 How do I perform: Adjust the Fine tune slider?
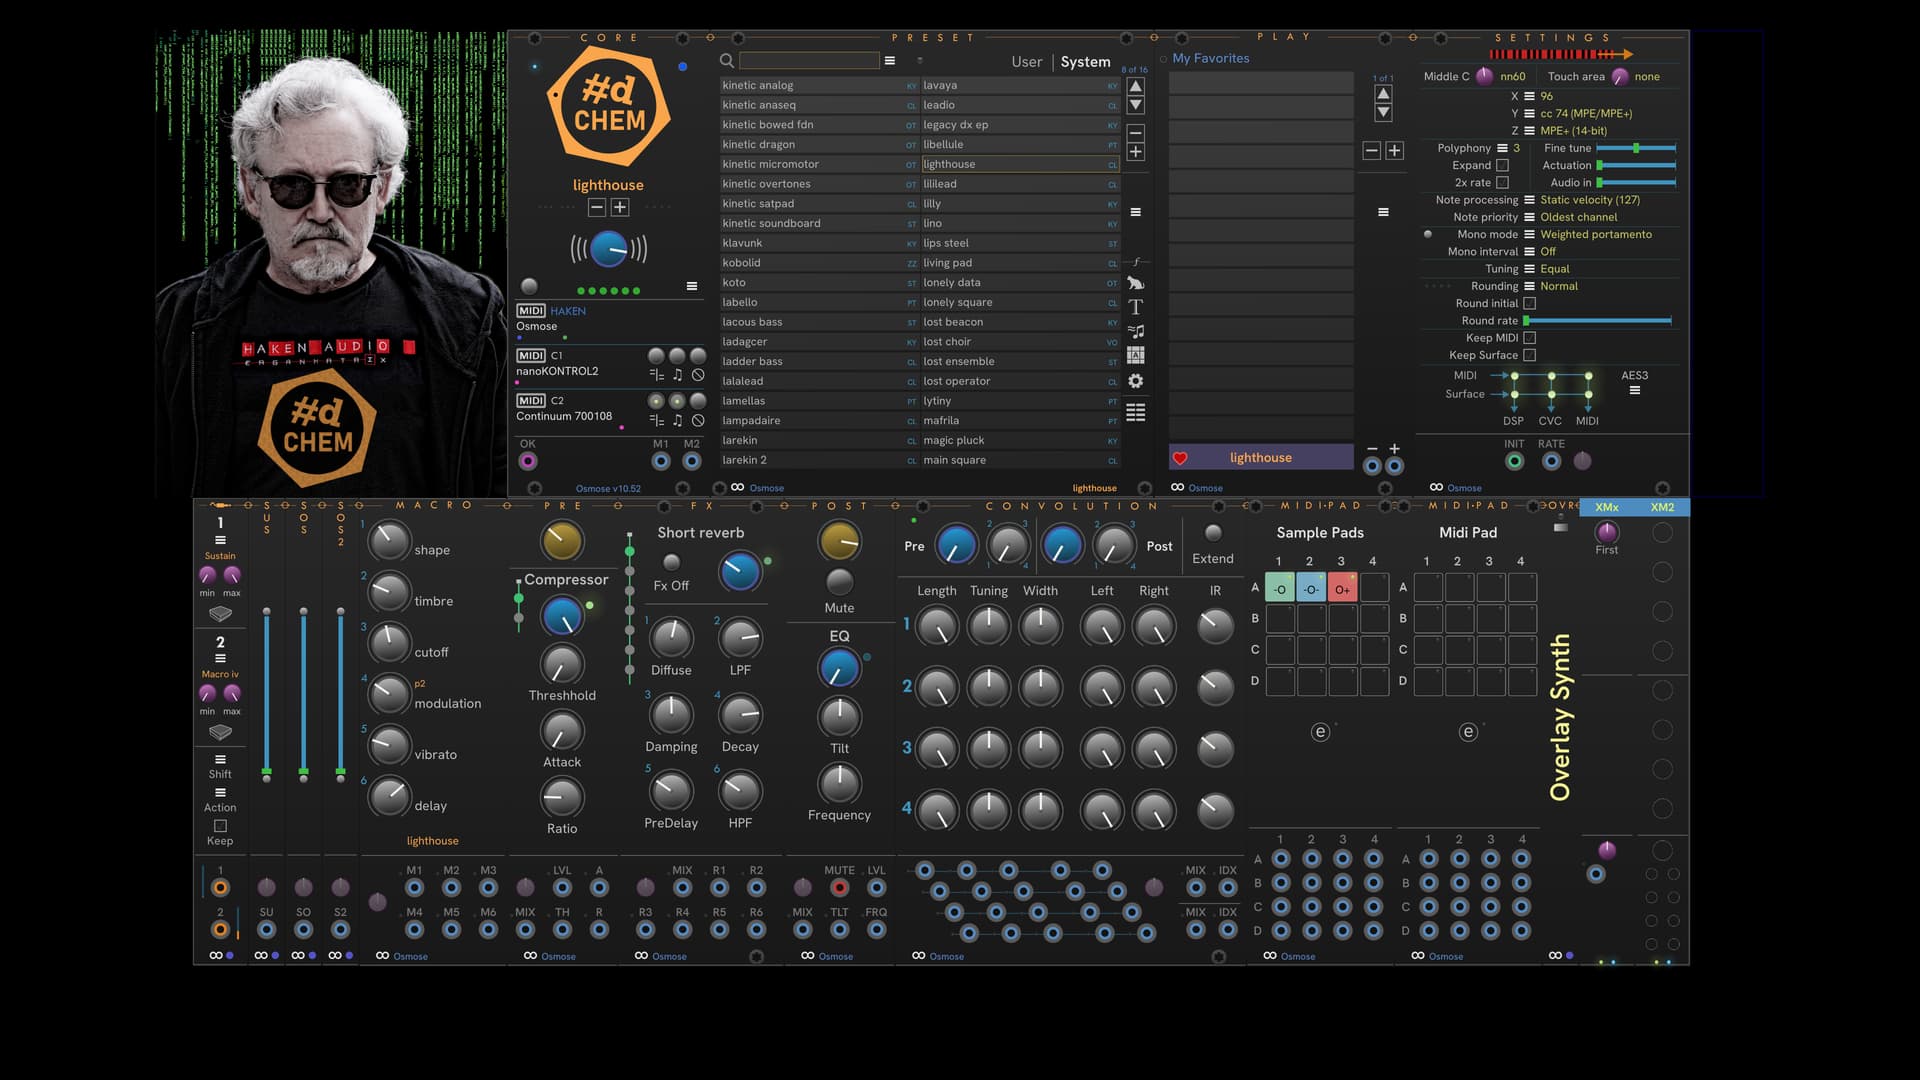[1636, 148]
